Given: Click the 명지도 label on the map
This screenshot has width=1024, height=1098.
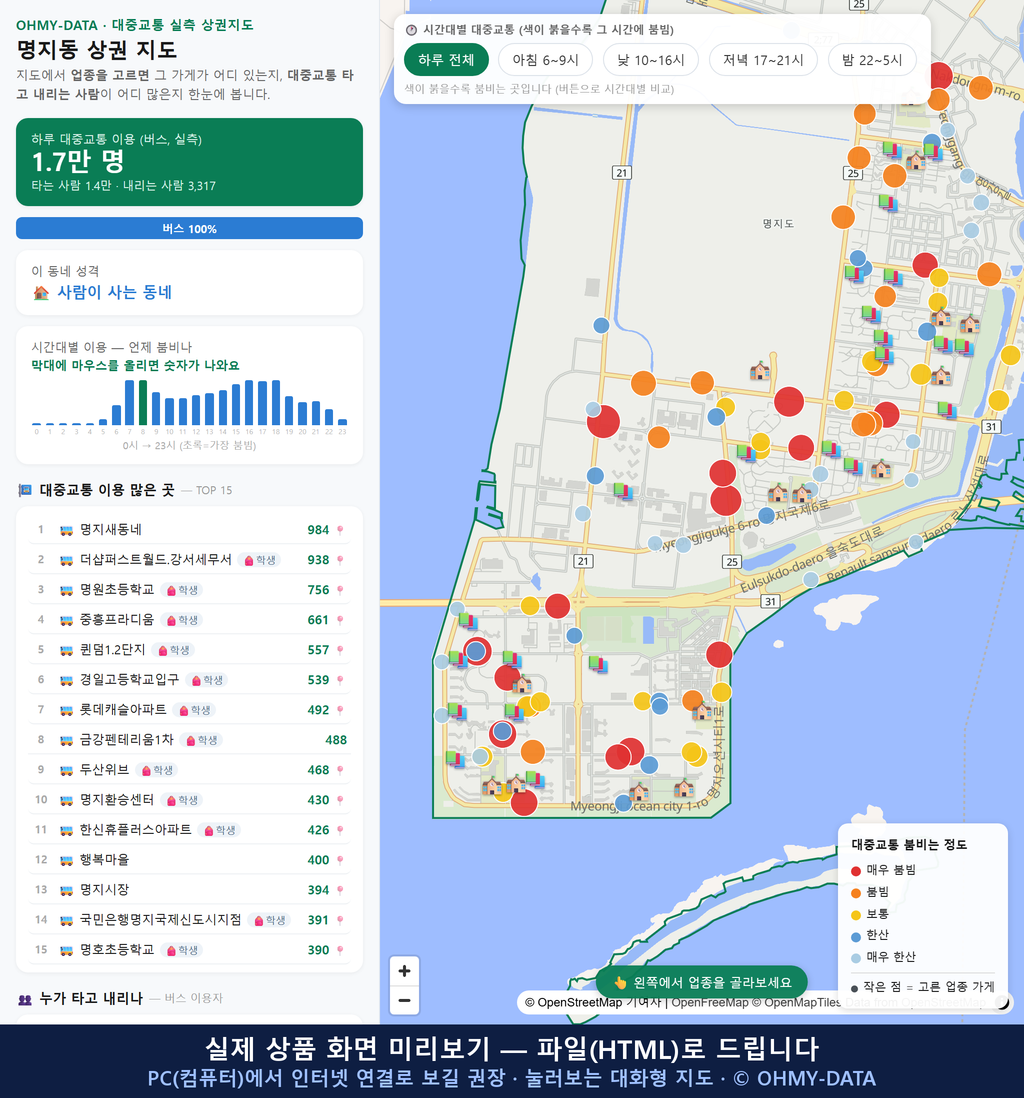Looking at the screenshot, I should (778, 223).
